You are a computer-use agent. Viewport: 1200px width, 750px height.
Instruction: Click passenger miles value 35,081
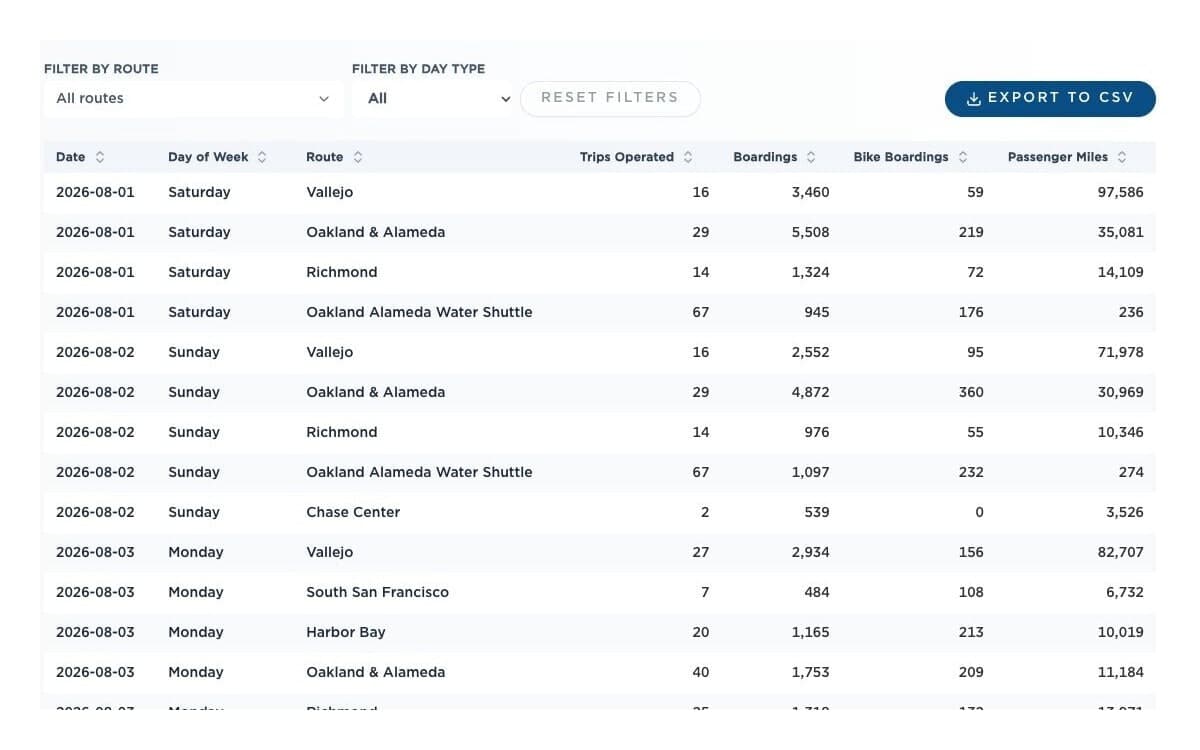click(x=1120, y=232)
